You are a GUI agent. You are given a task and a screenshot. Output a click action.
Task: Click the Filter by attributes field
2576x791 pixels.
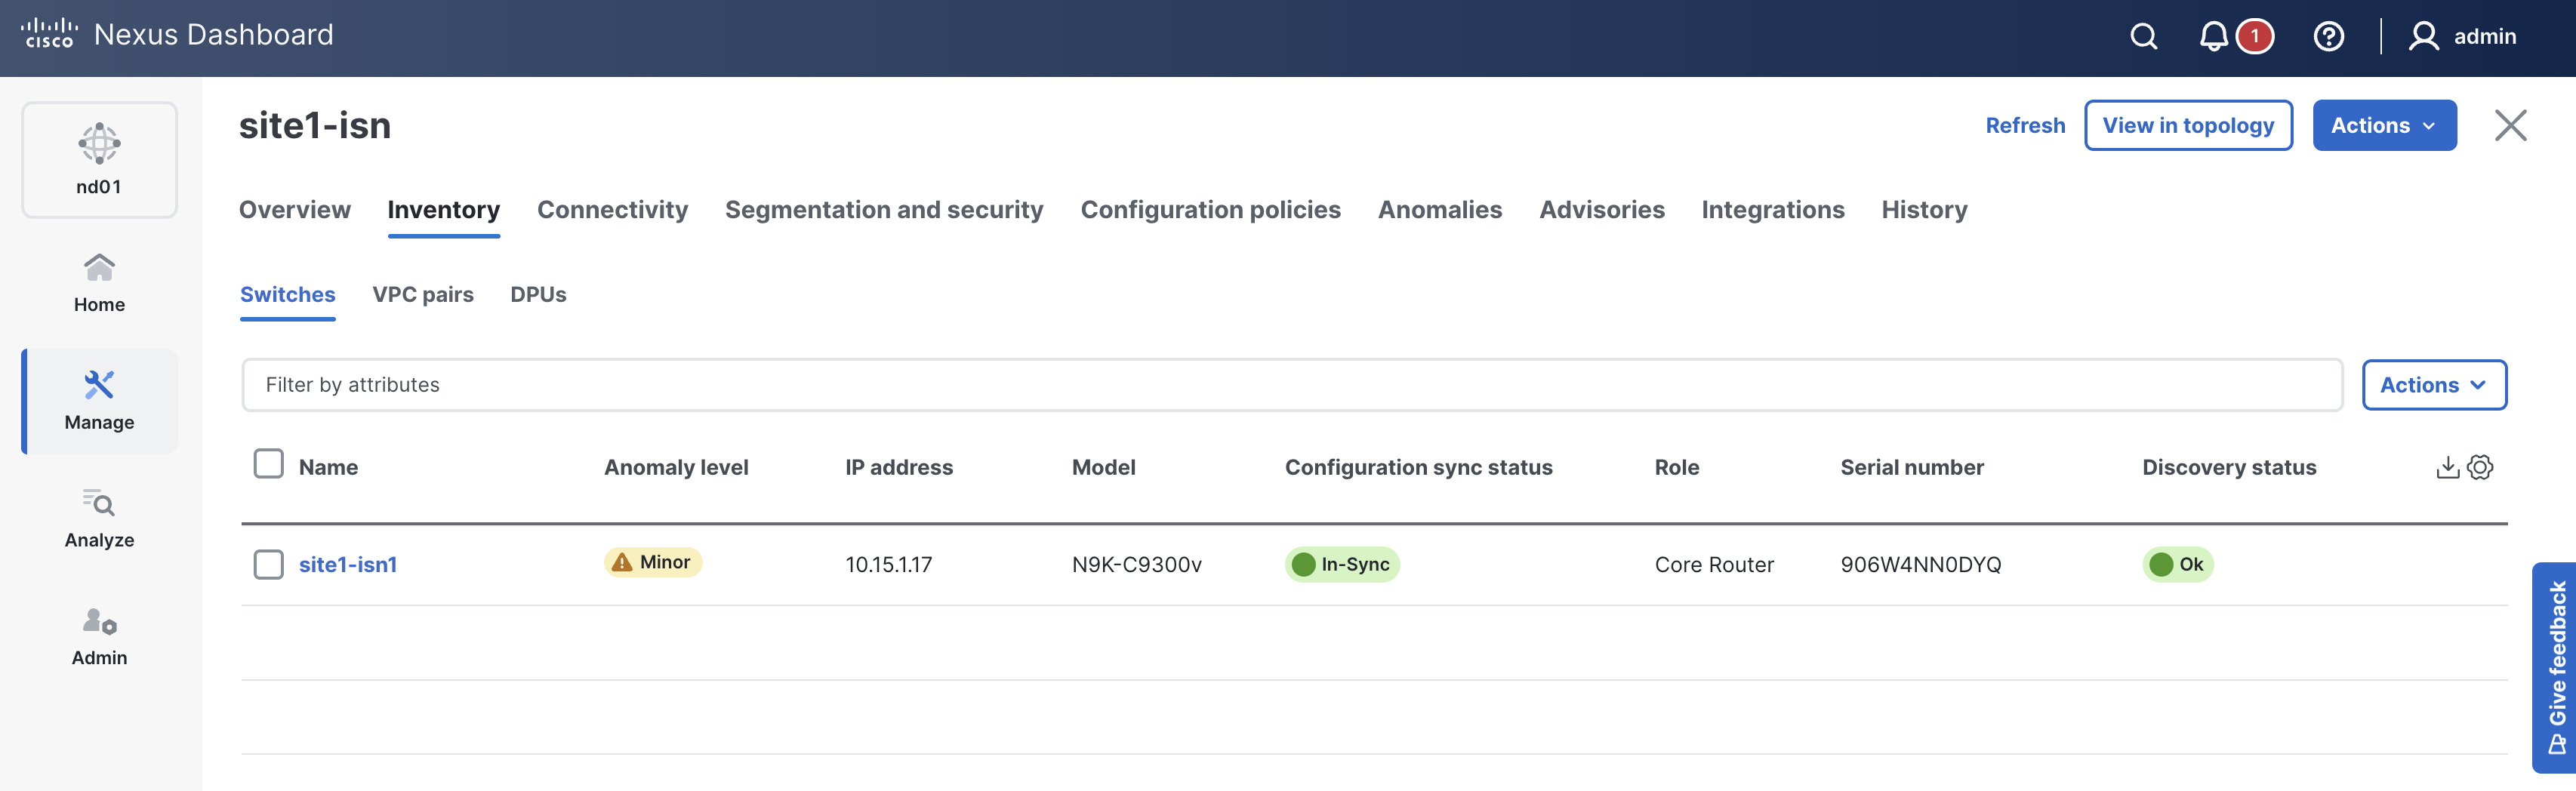point(1290,385)
